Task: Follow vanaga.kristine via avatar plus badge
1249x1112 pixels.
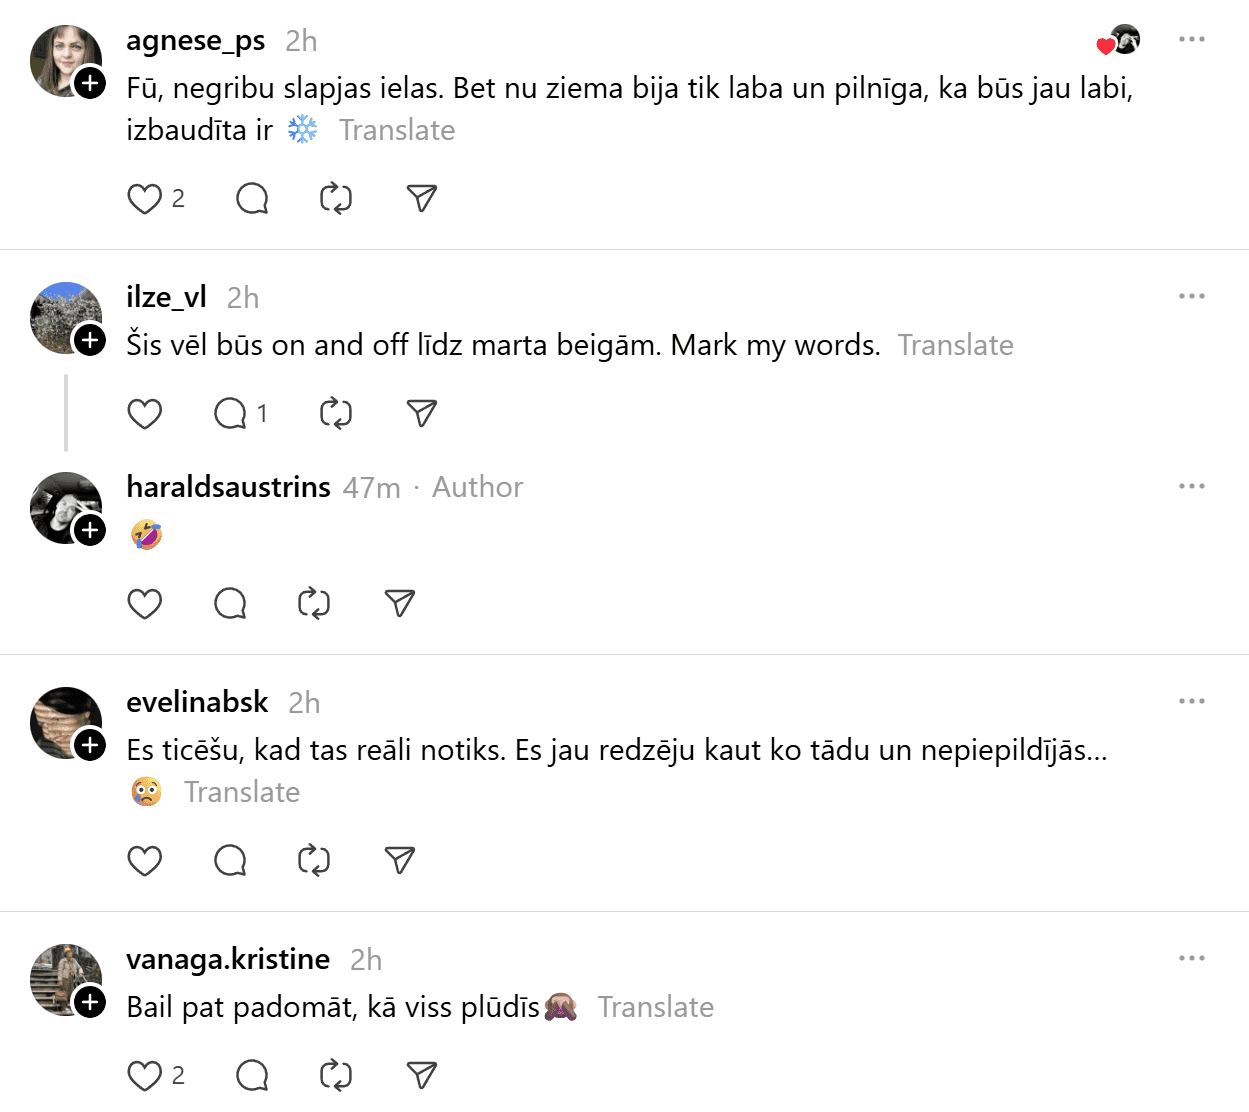Action: 91,1002
